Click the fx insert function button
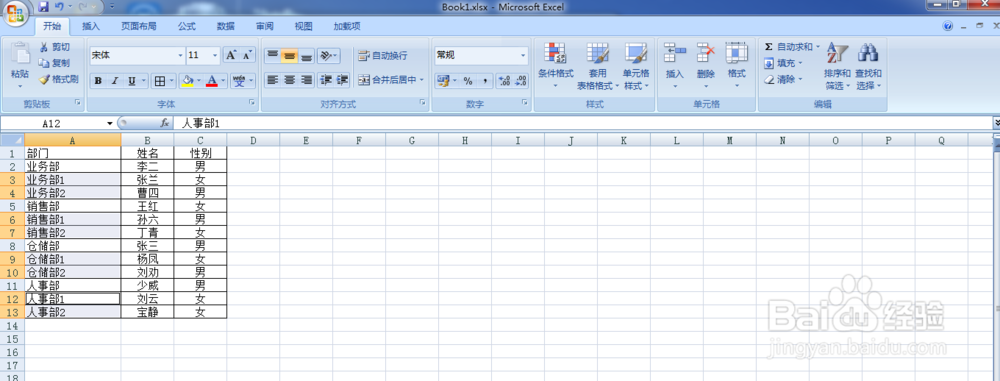 165,123
